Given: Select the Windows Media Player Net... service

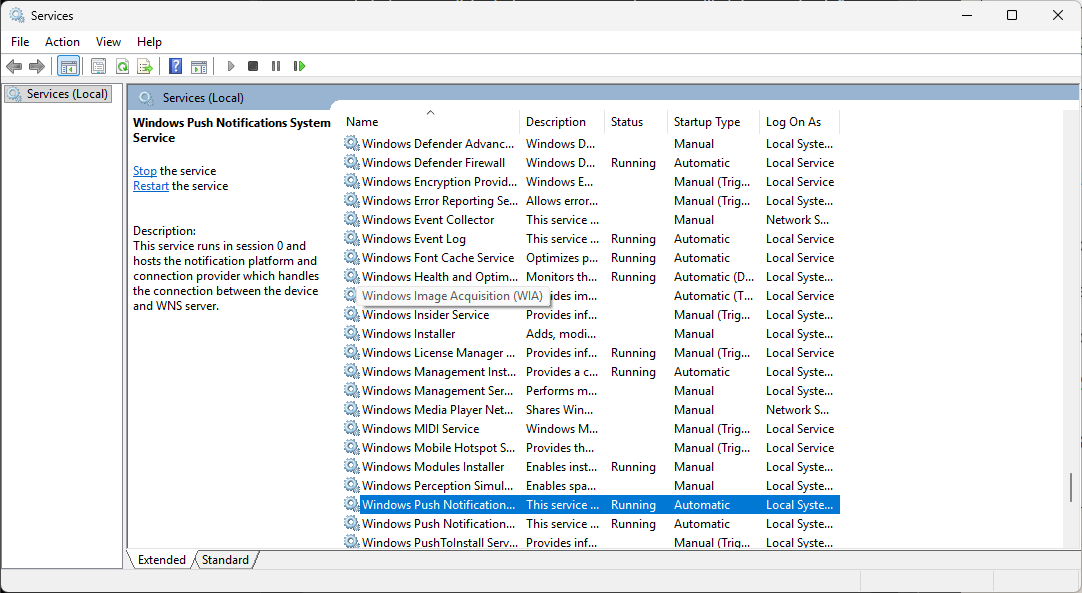Looking at the screenshot, I should tap(591, 409).
